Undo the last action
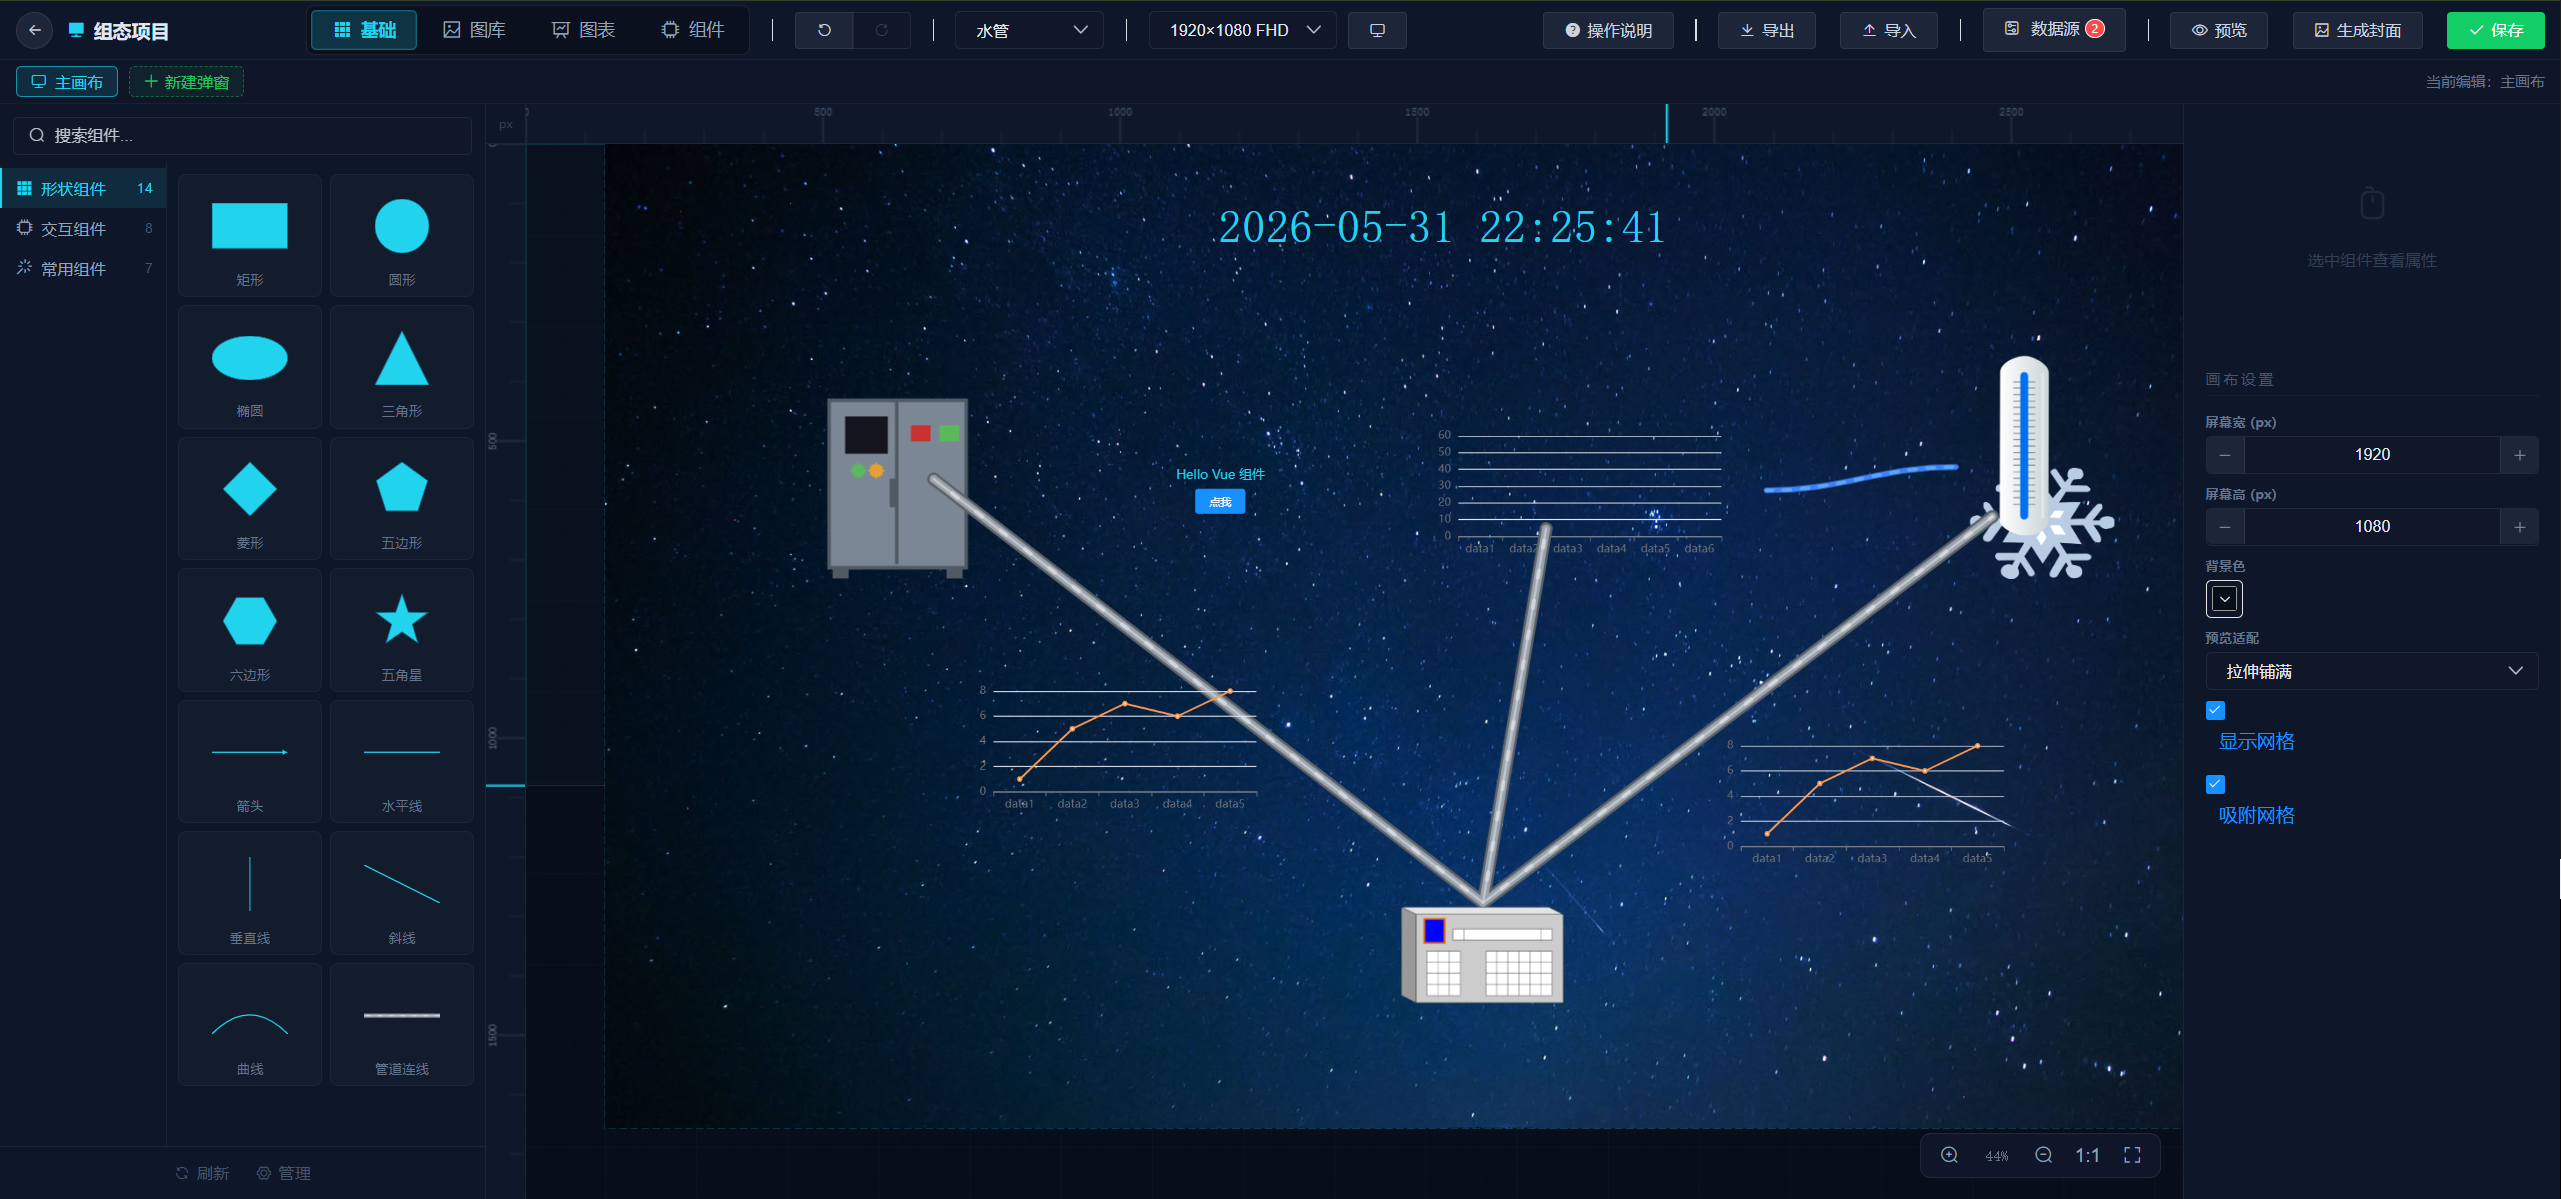 click(824, 30)
